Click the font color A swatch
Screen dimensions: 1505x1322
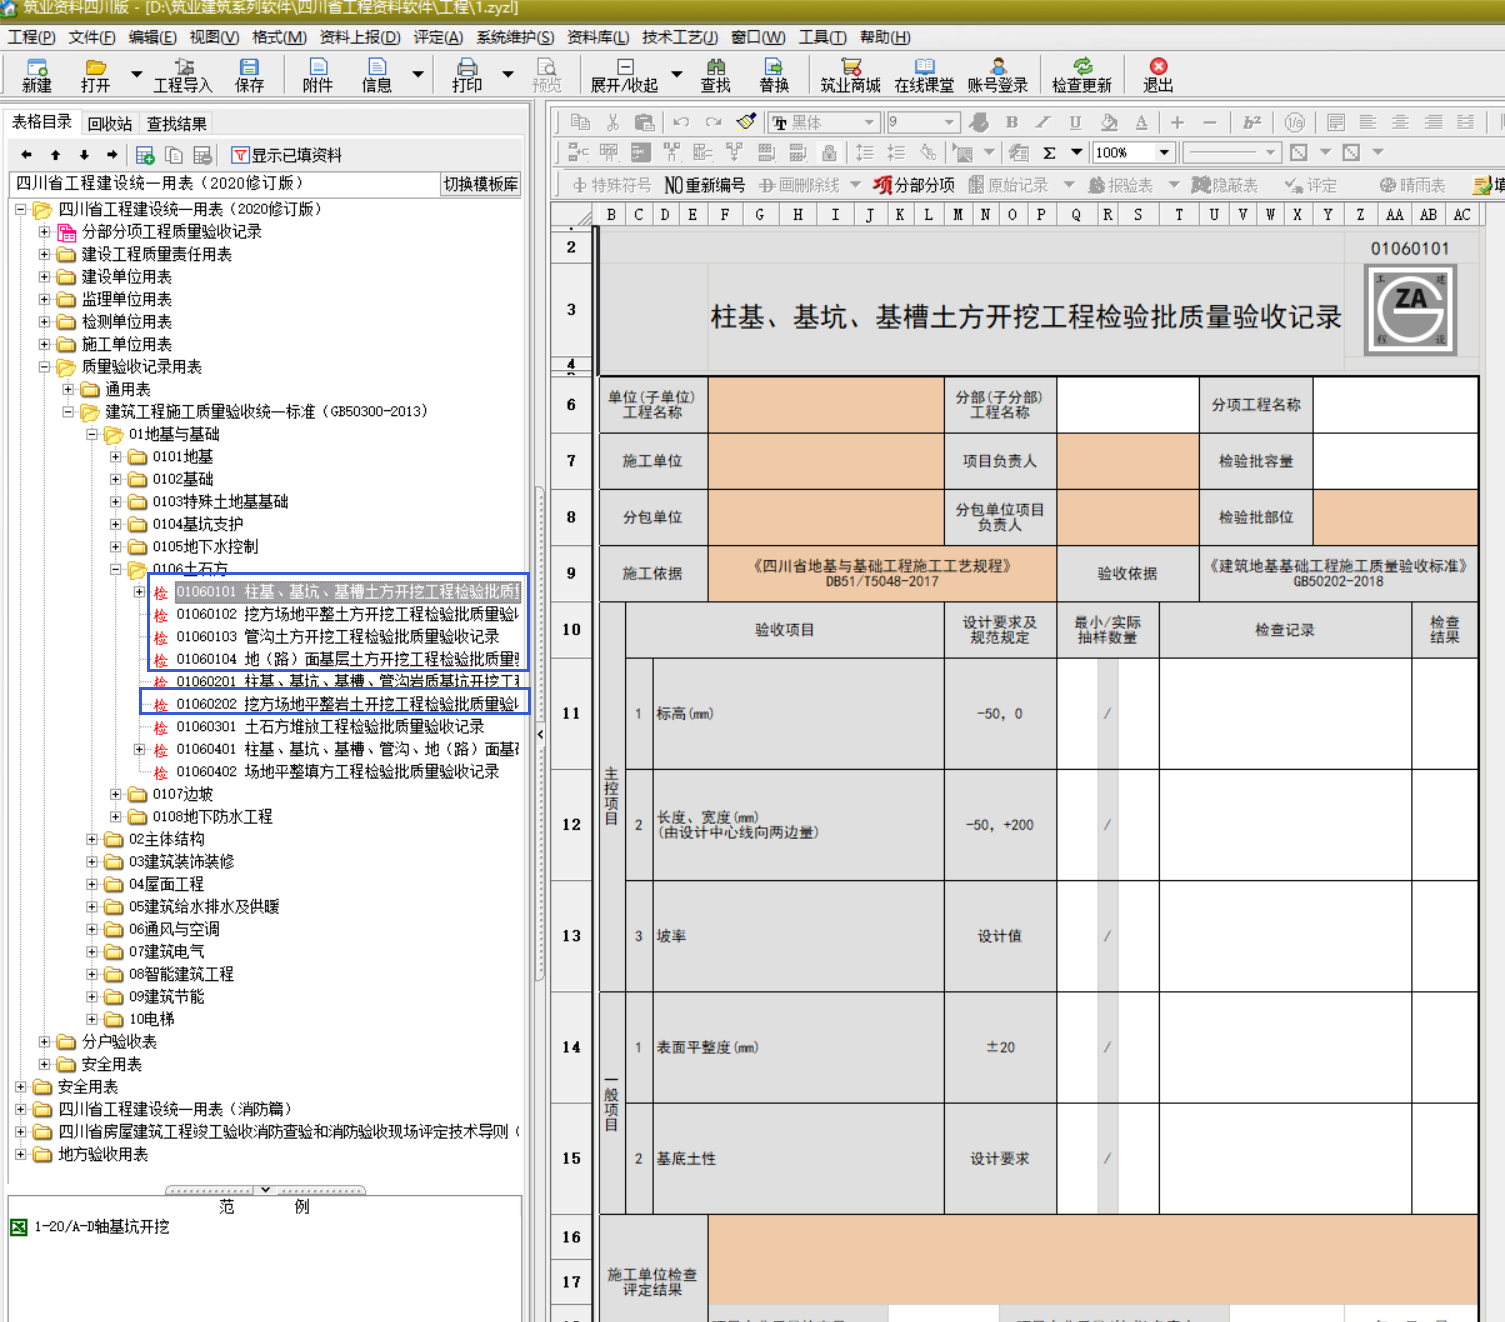(1141, 122)
